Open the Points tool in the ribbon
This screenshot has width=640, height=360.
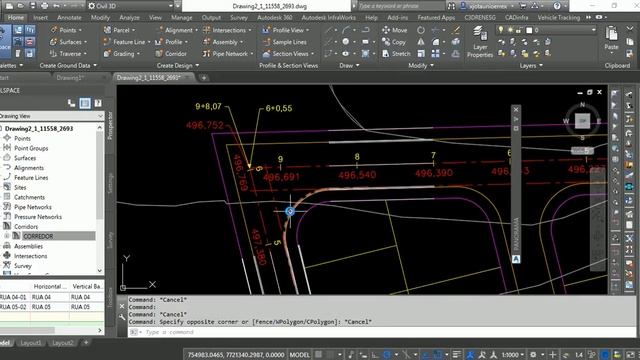pyautogui.click(x=66, y=30)
